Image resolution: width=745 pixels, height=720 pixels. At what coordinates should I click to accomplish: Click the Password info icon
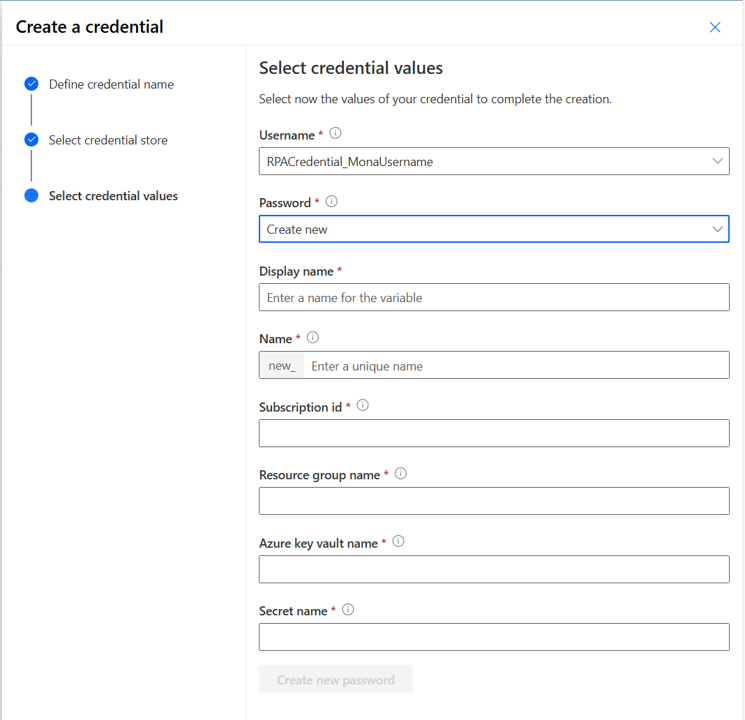point(332,202)
